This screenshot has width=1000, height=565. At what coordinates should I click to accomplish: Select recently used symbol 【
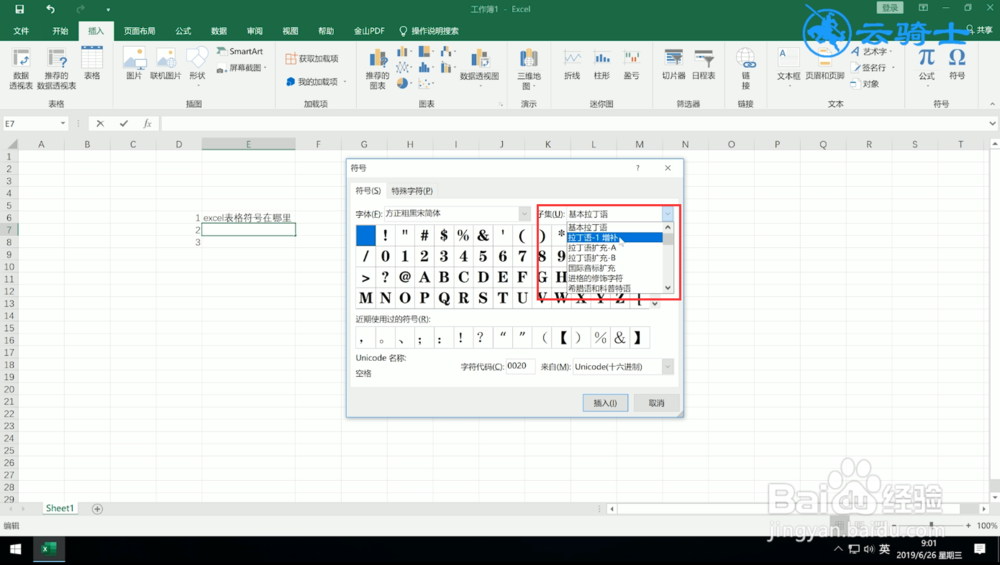coord(563,338)
